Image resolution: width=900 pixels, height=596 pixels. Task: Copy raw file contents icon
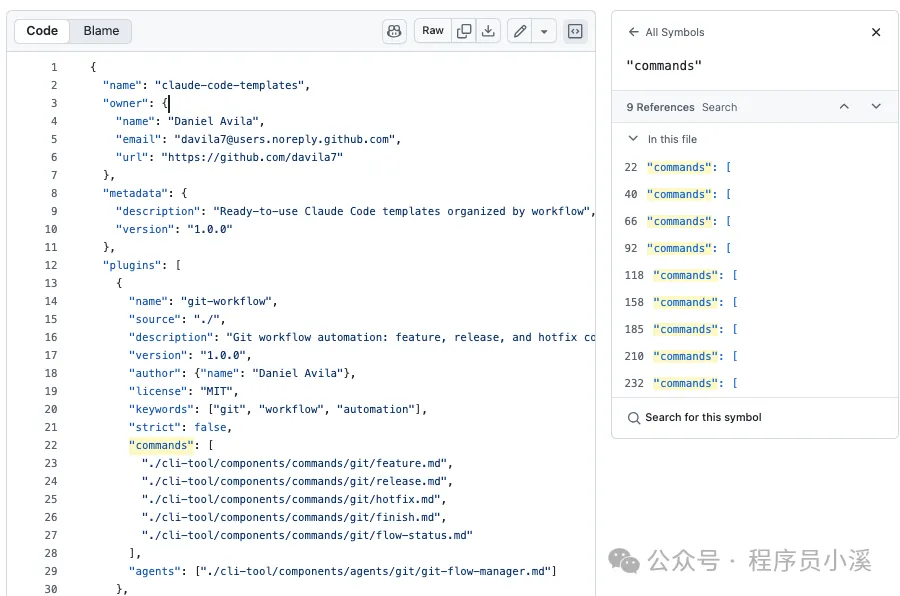(x=464, y=31)
